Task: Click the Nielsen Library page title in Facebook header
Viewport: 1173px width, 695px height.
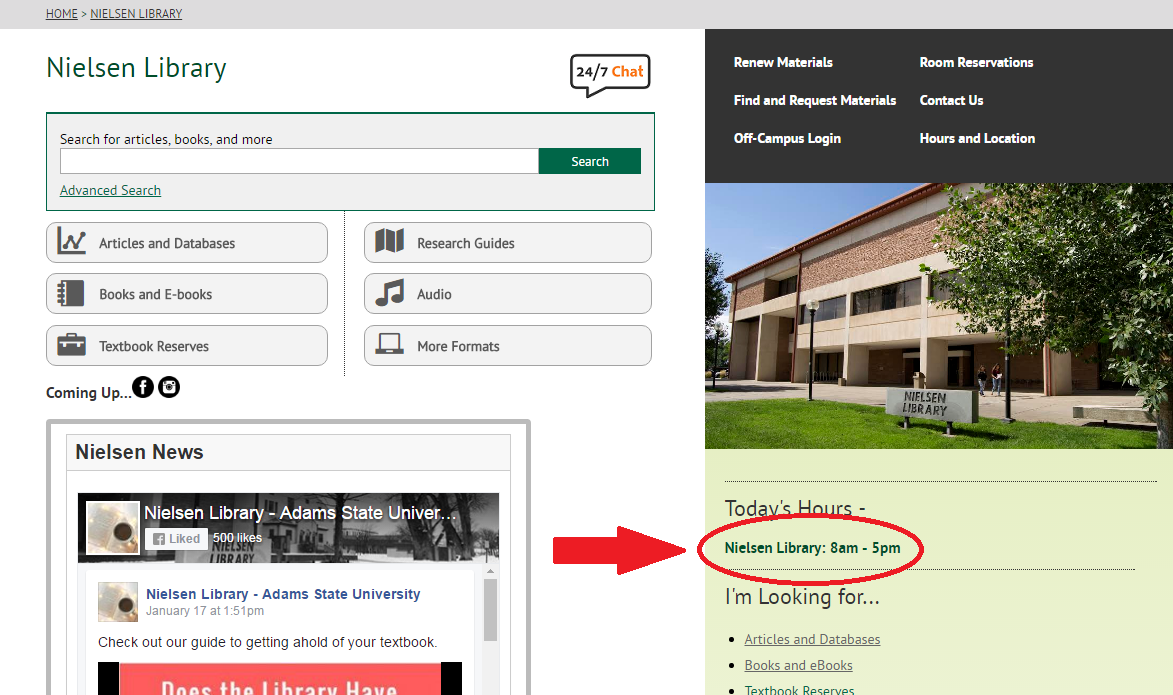Action: coord(299,512)
